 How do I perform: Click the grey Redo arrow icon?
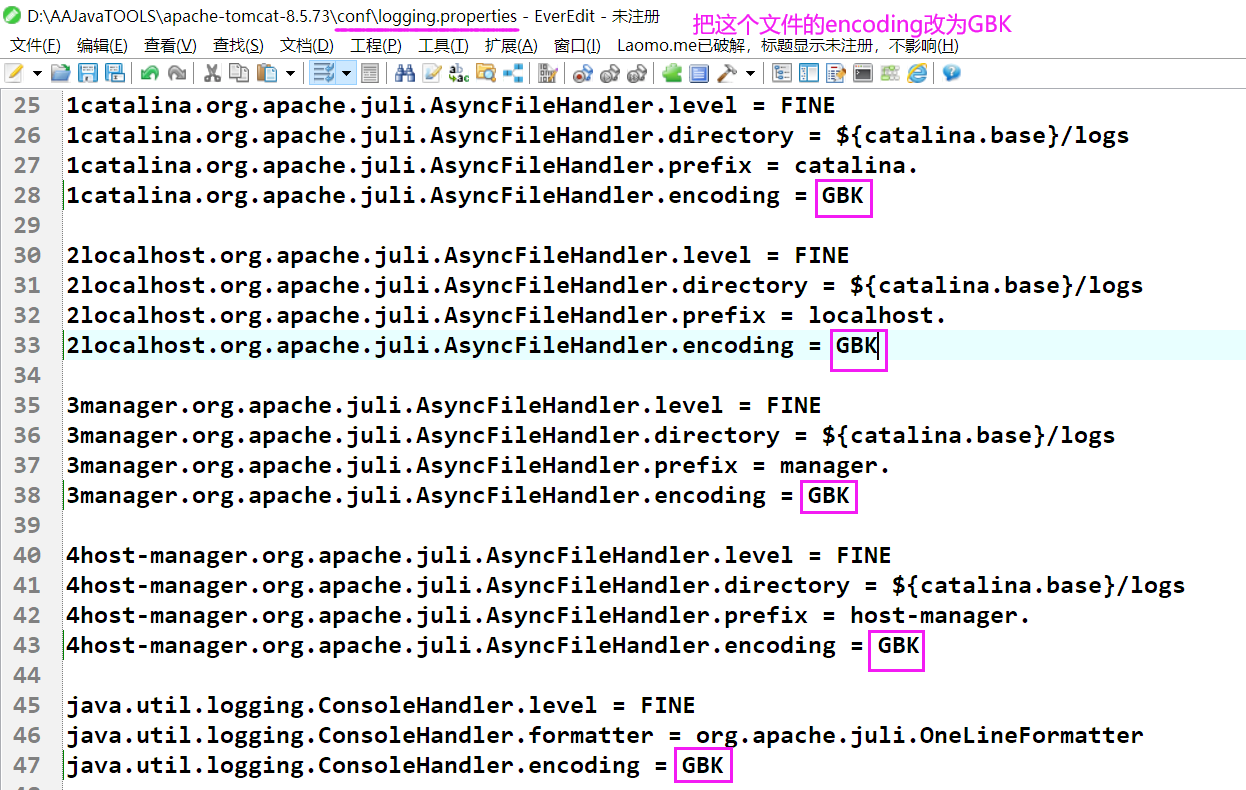pos(177,73)
